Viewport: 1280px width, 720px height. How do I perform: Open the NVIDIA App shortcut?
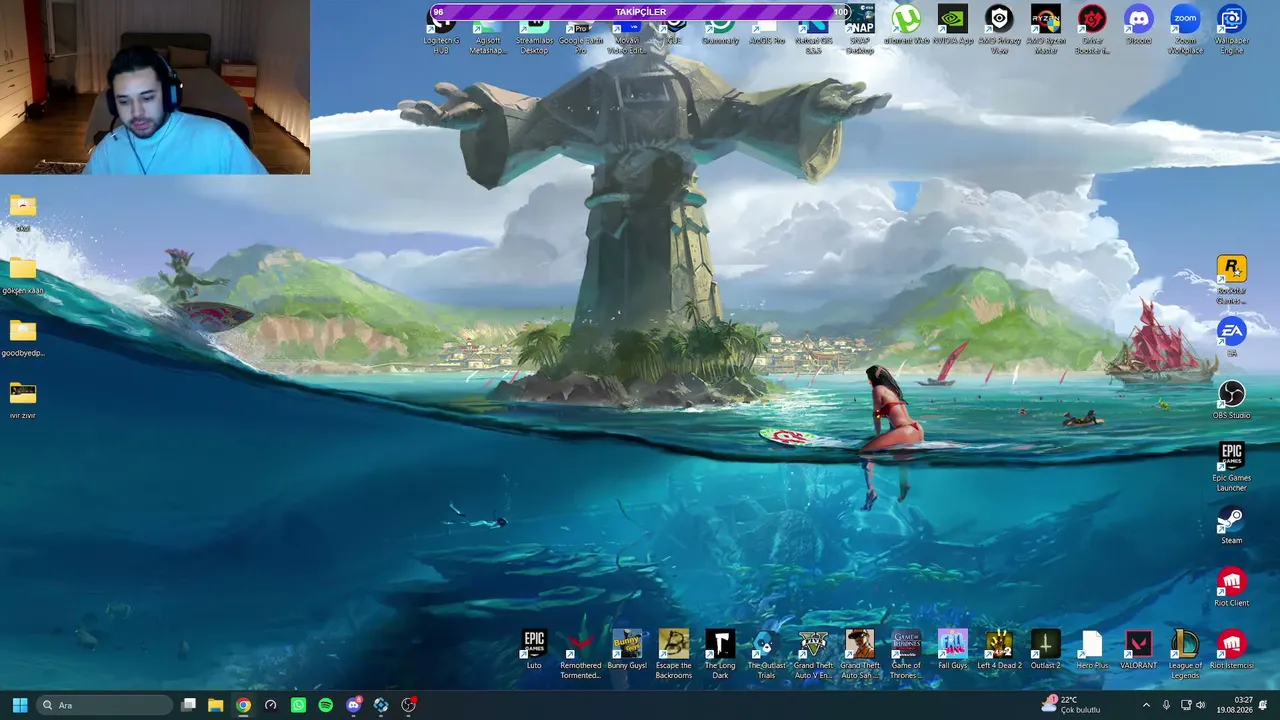point(953,25)
